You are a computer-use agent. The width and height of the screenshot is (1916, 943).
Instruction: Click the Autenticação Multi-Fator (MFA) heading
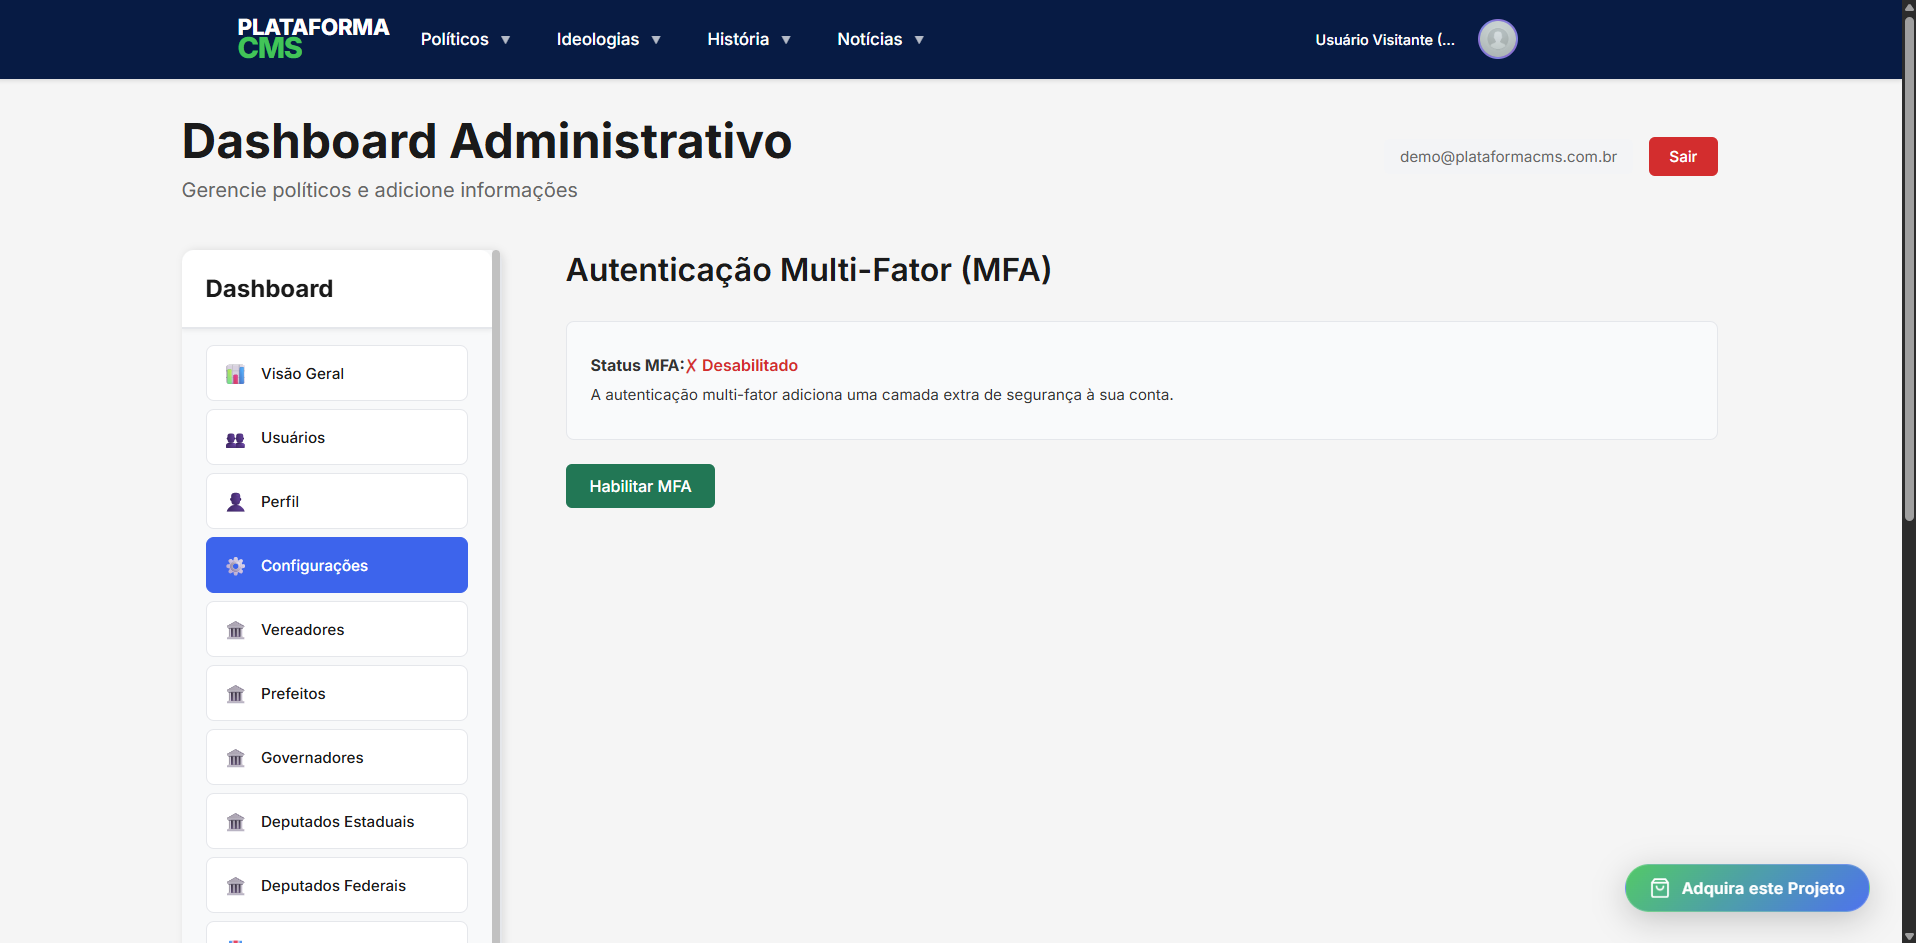(x=808, y=270)
